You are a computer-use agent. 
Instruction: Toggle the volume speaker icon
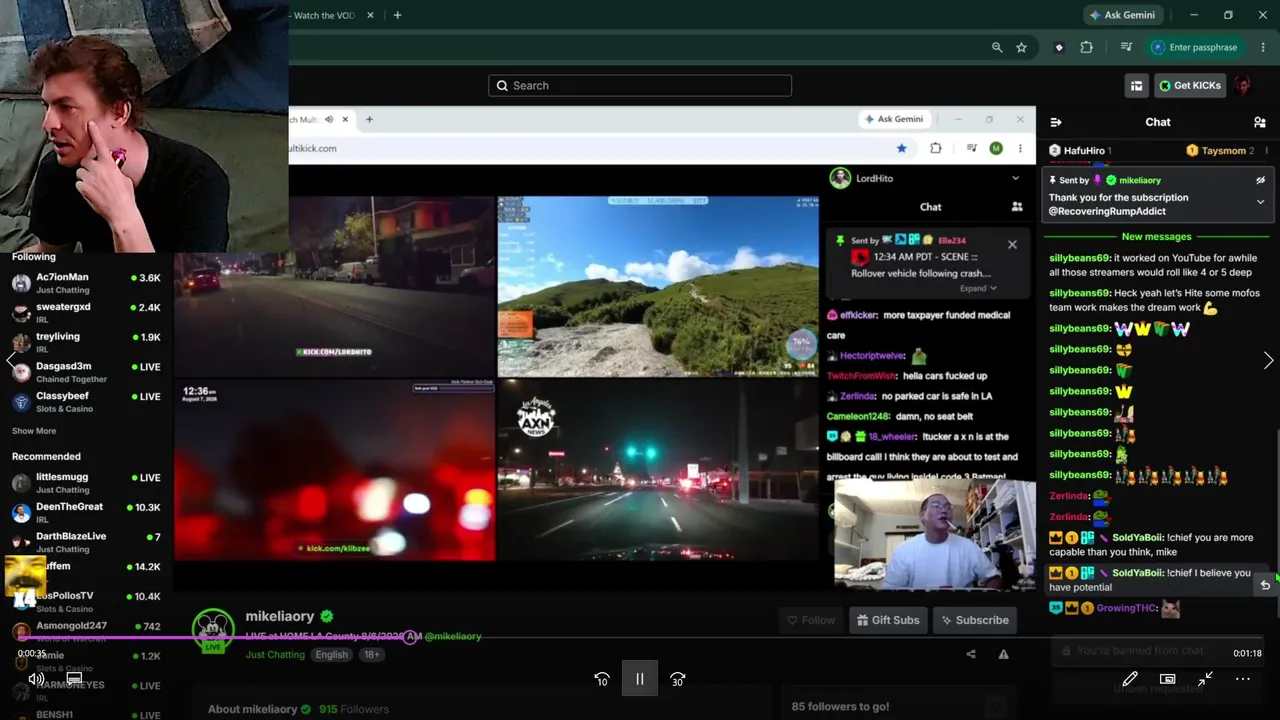pyautogui.click(x=36, y=679)
